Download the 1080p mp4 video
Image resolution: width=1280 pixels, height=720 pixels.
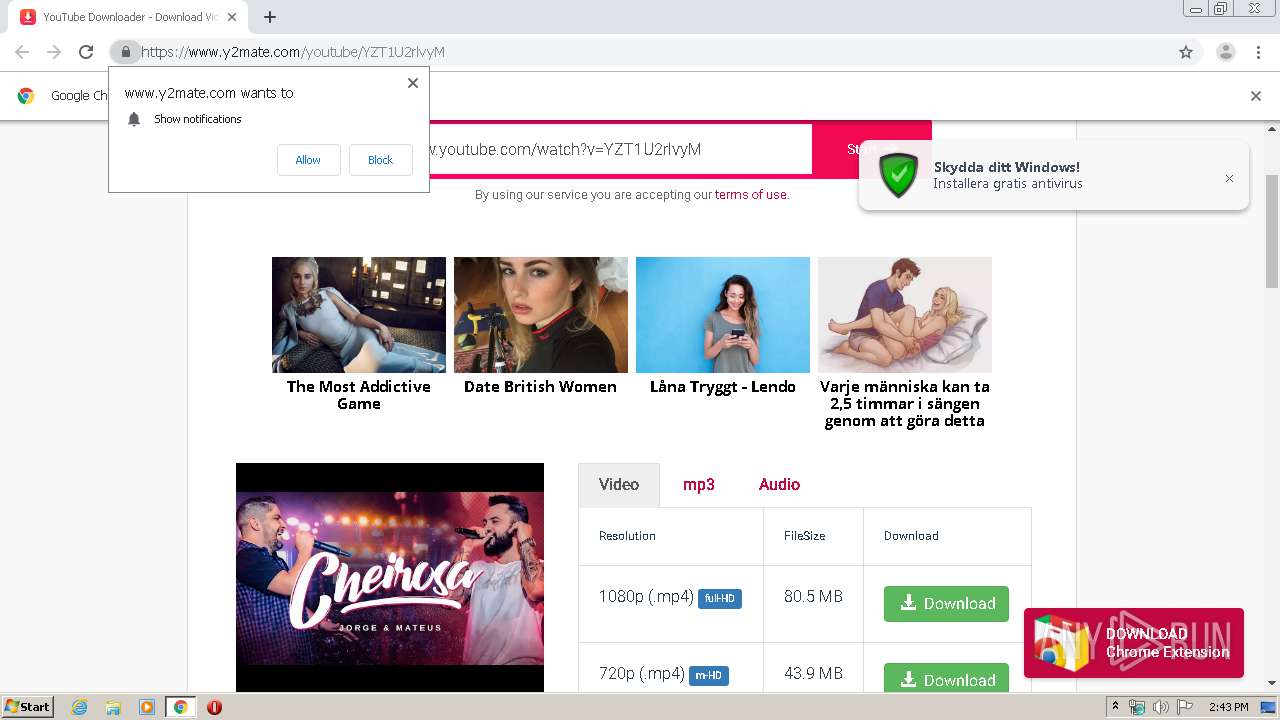946,604
